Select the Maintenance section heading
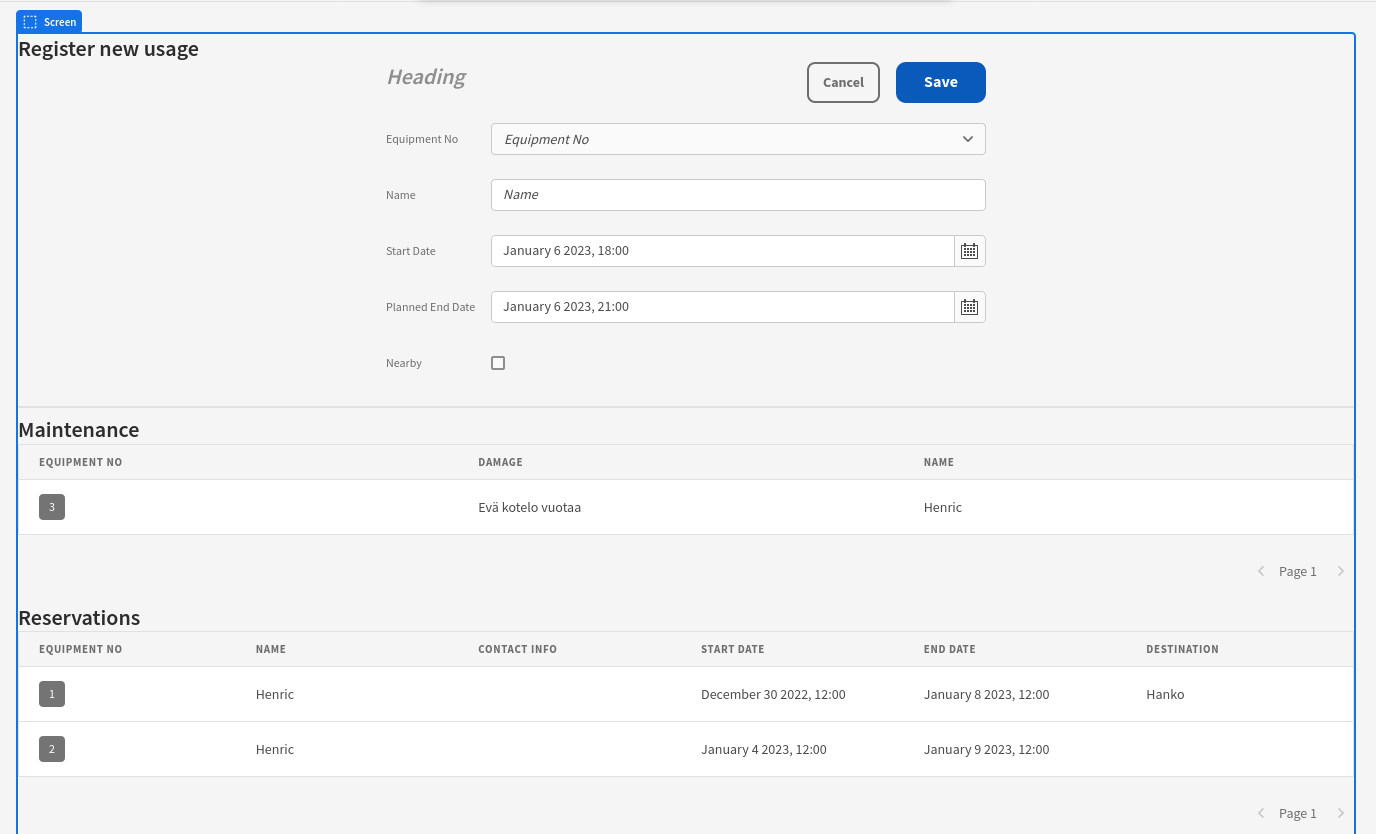This screenshot has width=1376, height=834. (79, 429)
